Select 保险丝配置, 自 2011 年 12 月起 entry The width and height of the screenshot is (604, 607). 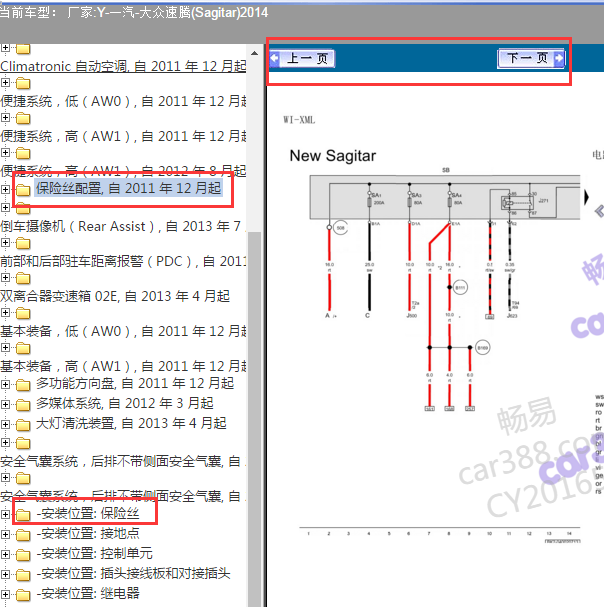(x=128, y=188)
